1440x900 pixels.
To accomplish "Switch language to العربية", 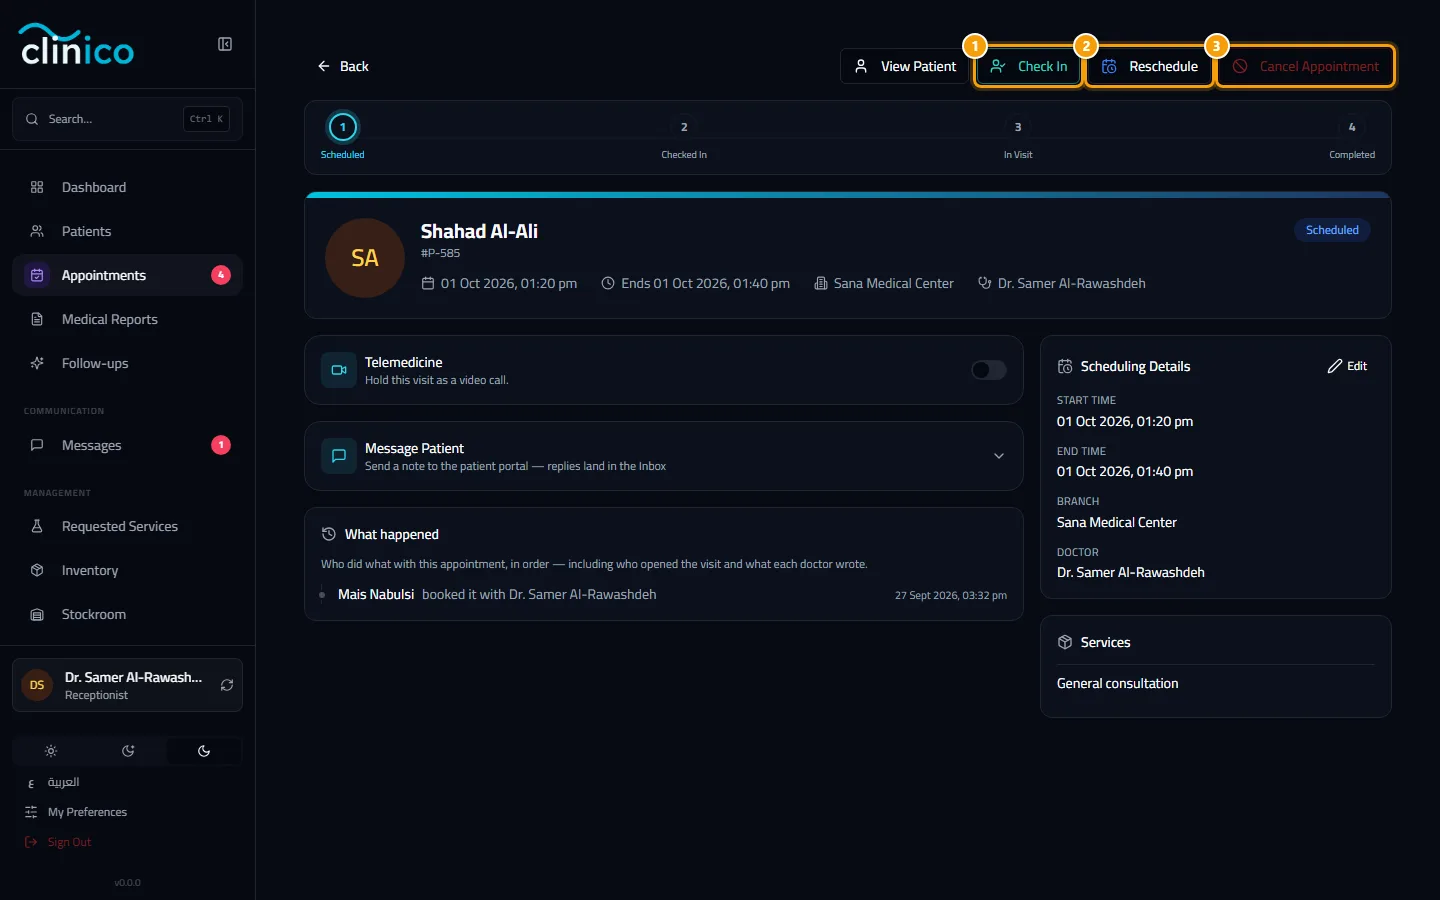I will 63,782.
